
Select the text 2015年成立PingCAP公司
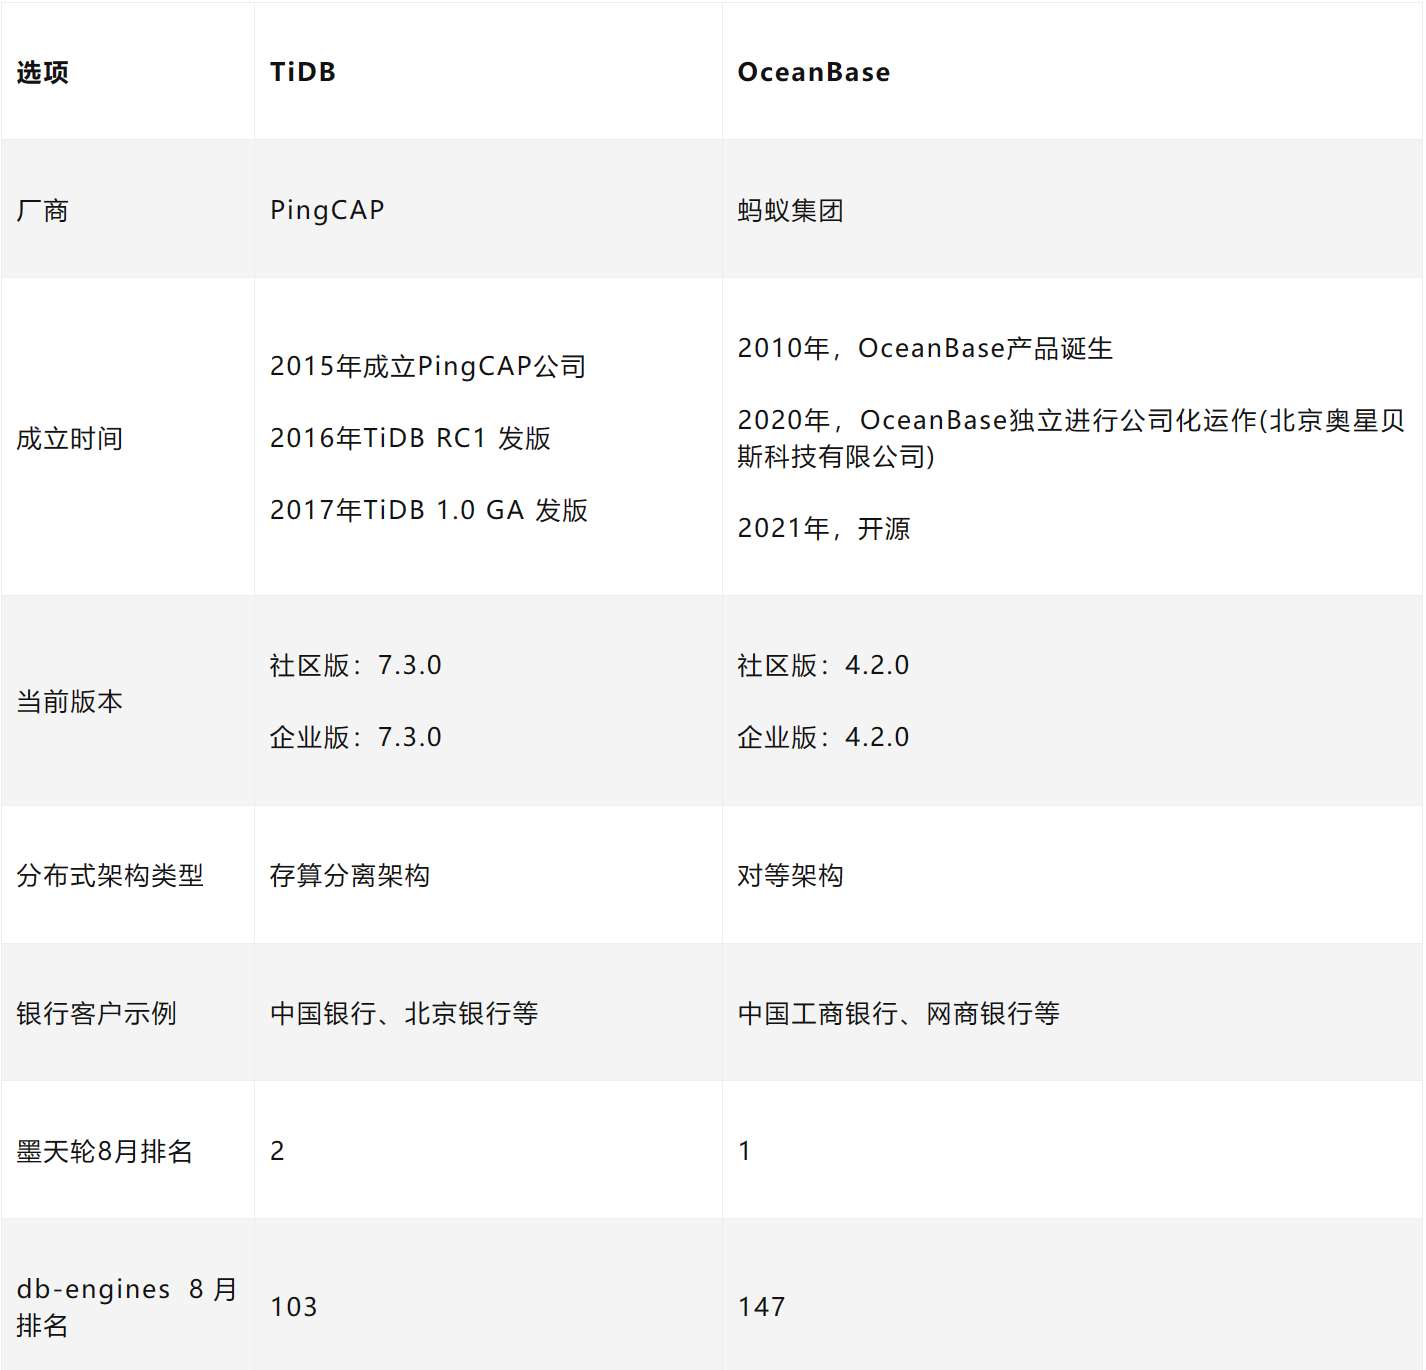pyautogui.click(x=428, y=367)
